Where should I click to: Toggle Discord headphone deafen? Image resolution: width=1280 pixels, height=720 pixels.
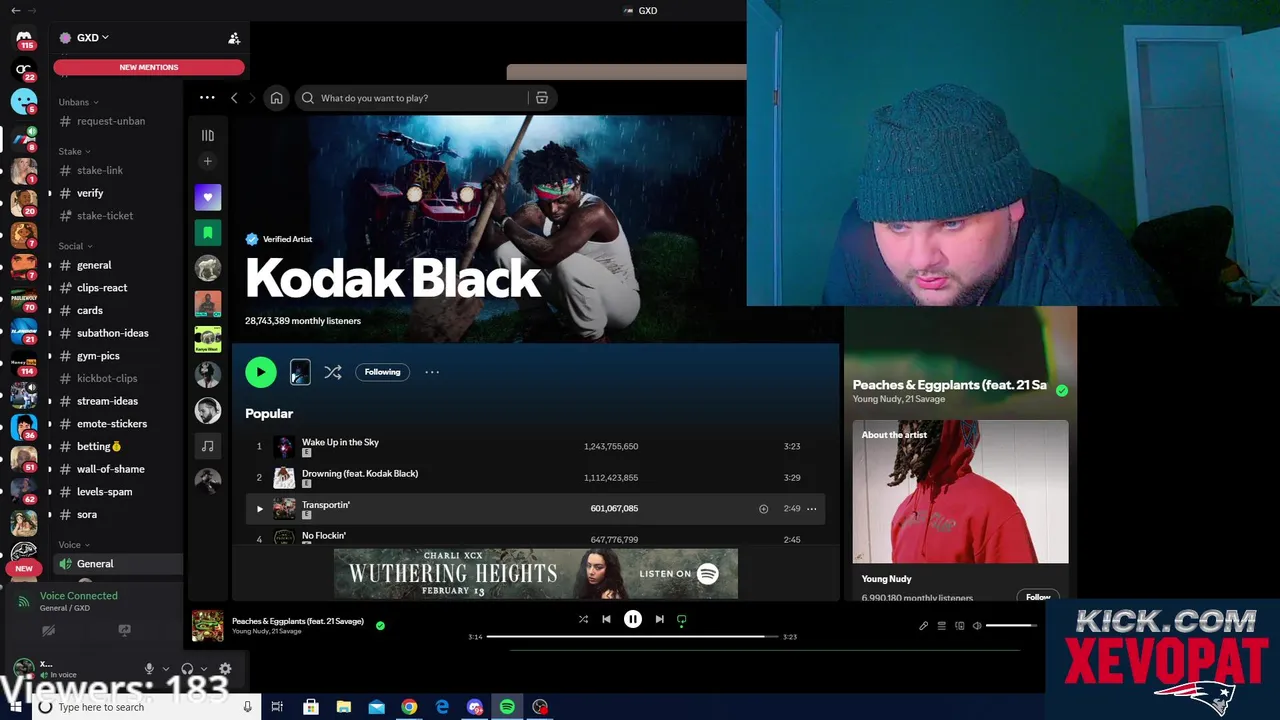(187, 669)
